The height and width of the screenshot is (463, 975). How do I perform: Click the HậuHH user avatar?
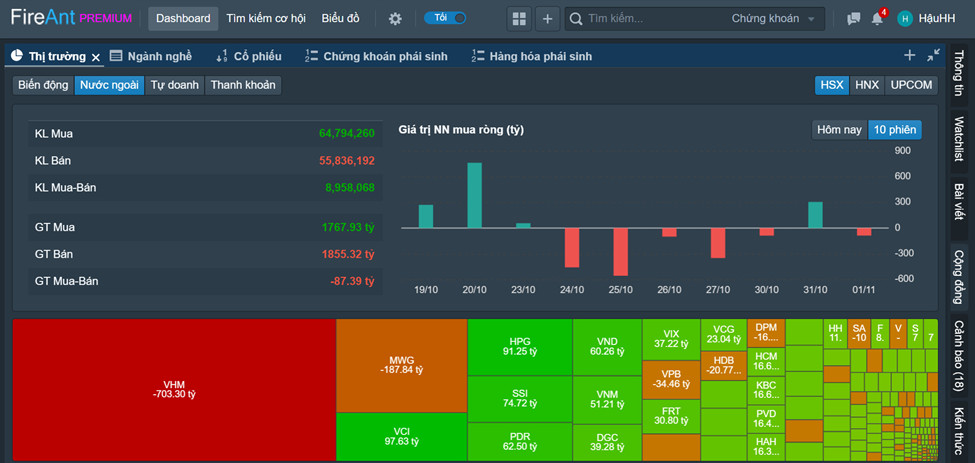[x=905, y=19]
